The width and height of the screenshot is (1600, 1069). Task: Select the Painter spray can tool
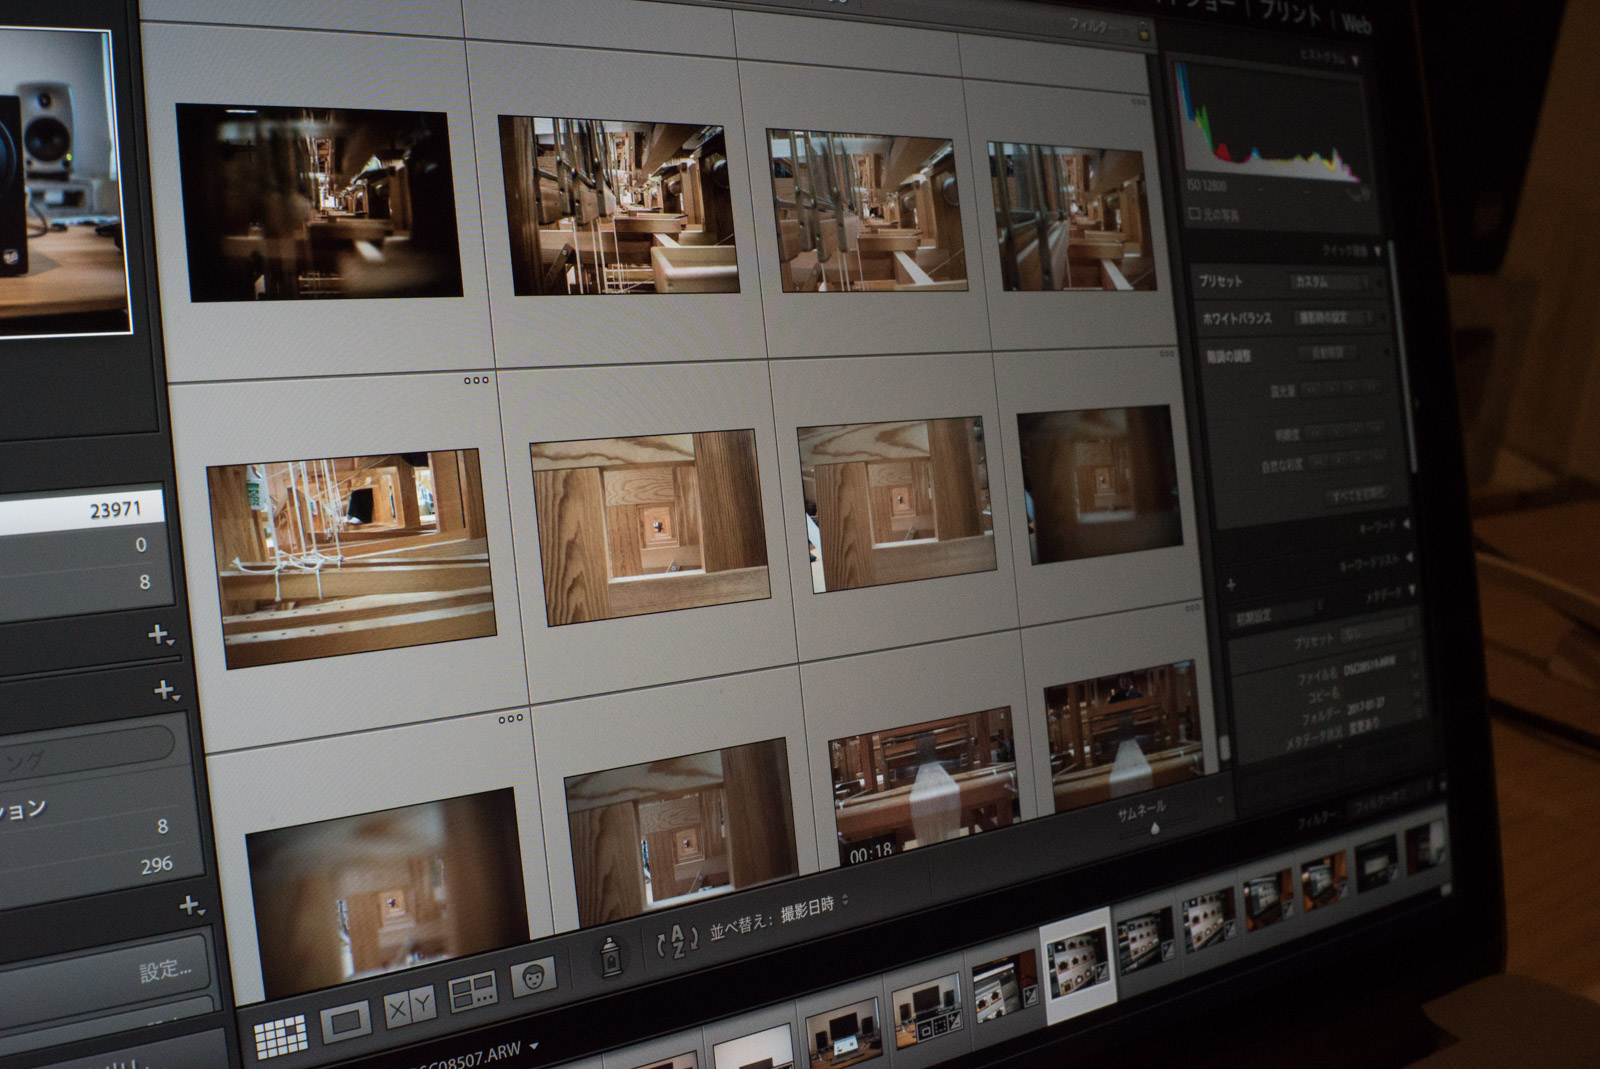tap(609, 957)
